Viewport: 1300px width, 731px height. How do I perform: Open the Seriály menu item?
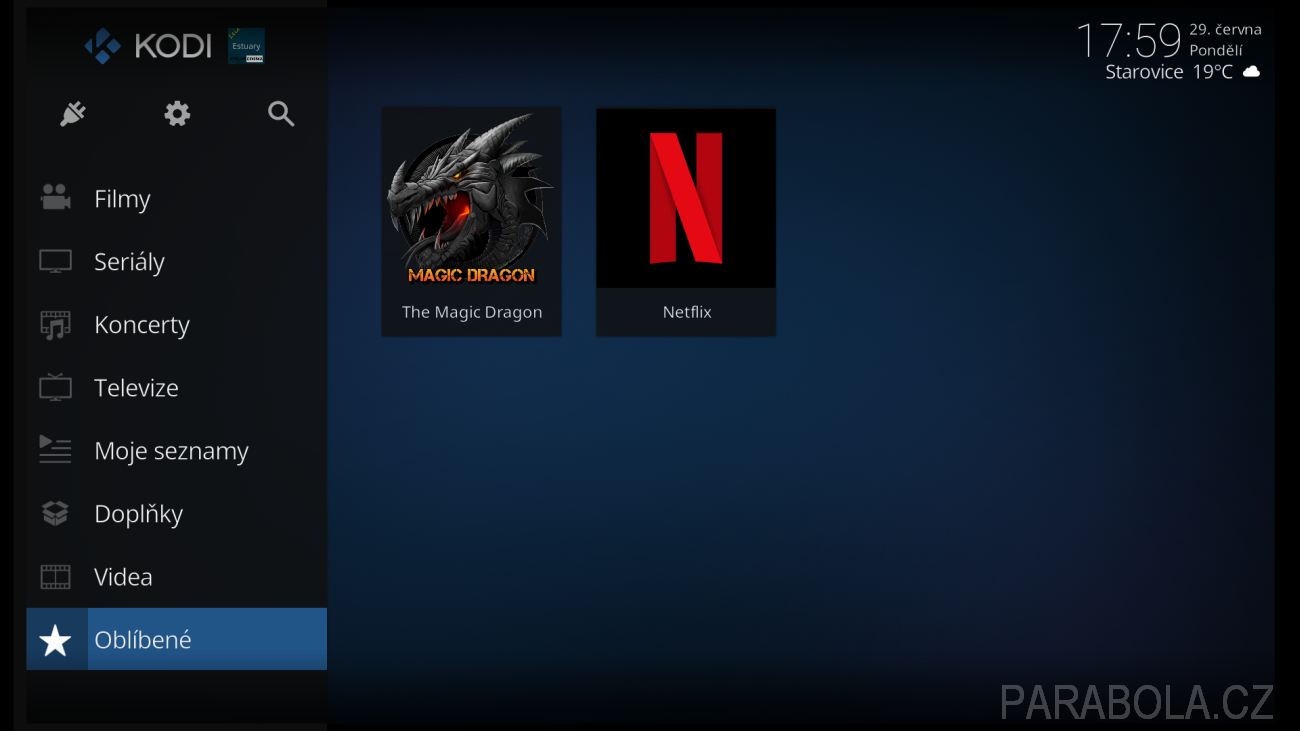pos(177,261)
